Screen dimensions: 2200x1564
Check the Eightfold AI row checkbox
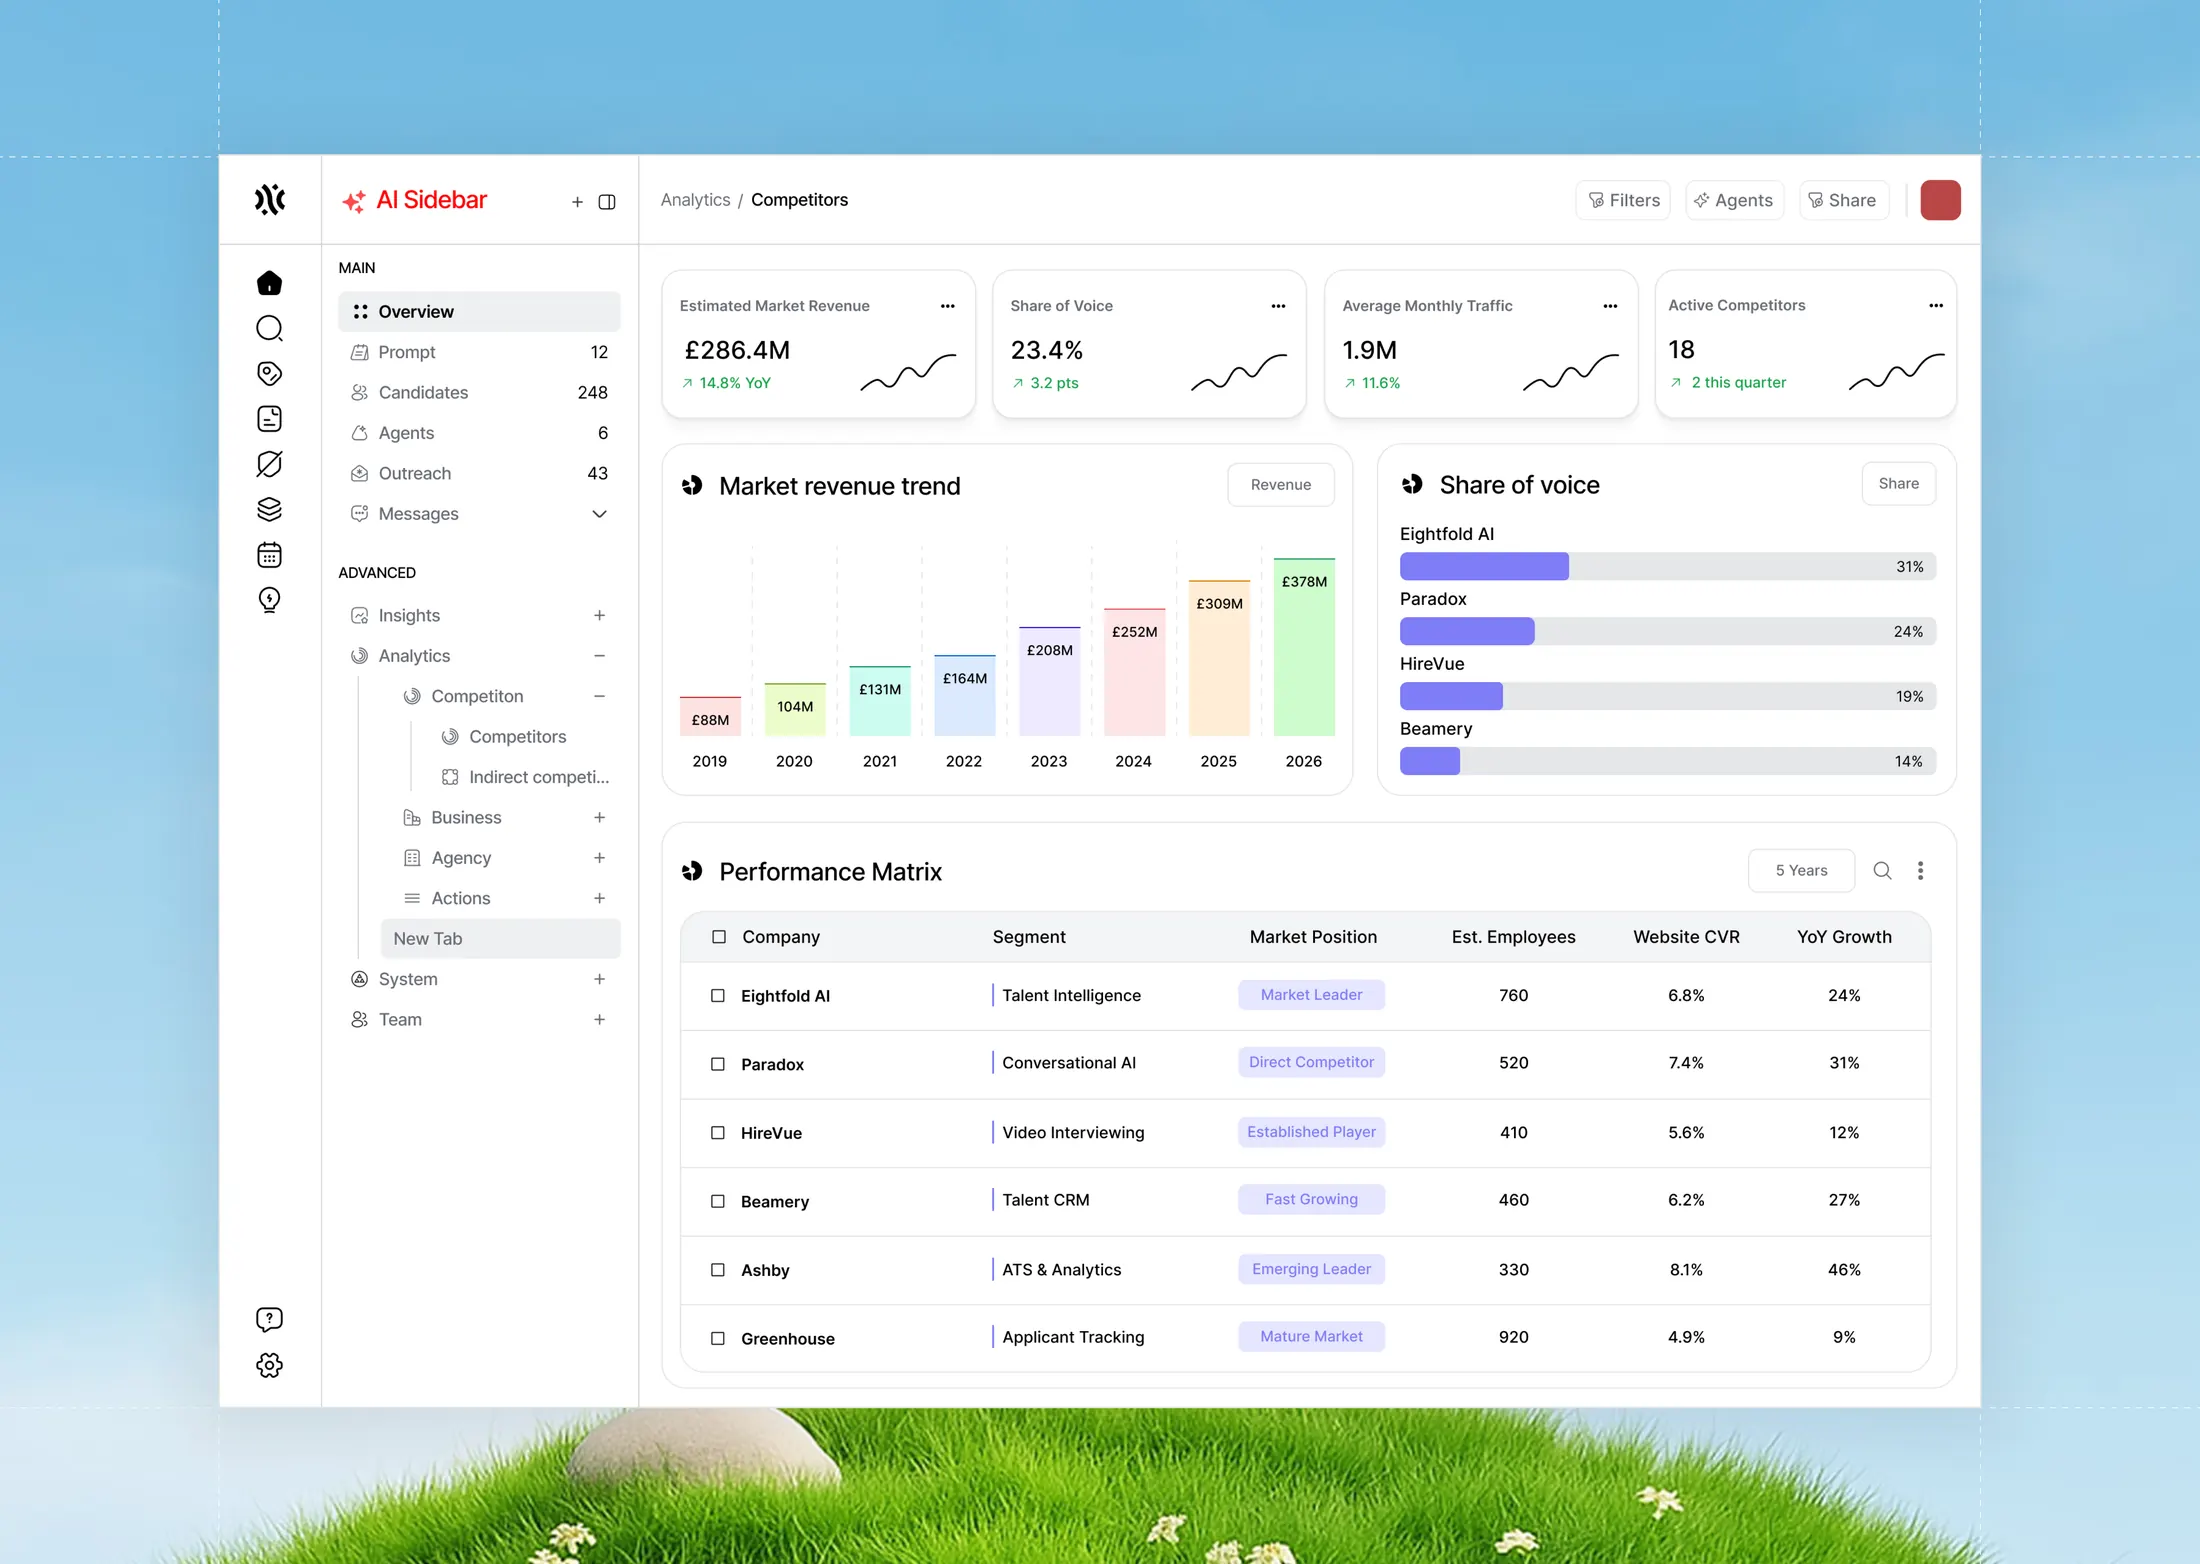pyautogui.click(x=718, y=996)
